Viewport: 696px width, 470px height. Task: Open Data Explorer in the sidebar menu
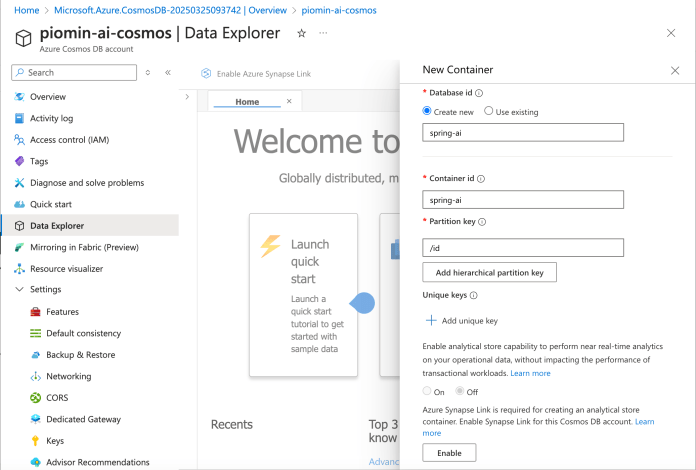point(57,226)
